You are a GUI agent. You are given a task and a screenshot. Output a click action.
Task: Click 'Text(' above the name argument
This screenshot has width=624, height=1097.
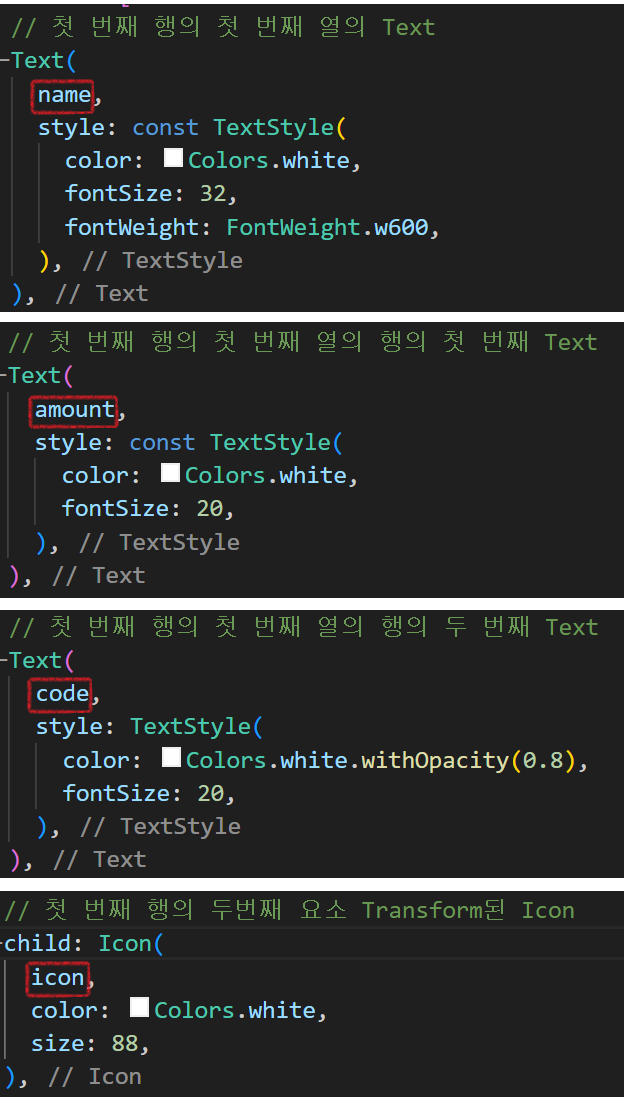(43, 61)
